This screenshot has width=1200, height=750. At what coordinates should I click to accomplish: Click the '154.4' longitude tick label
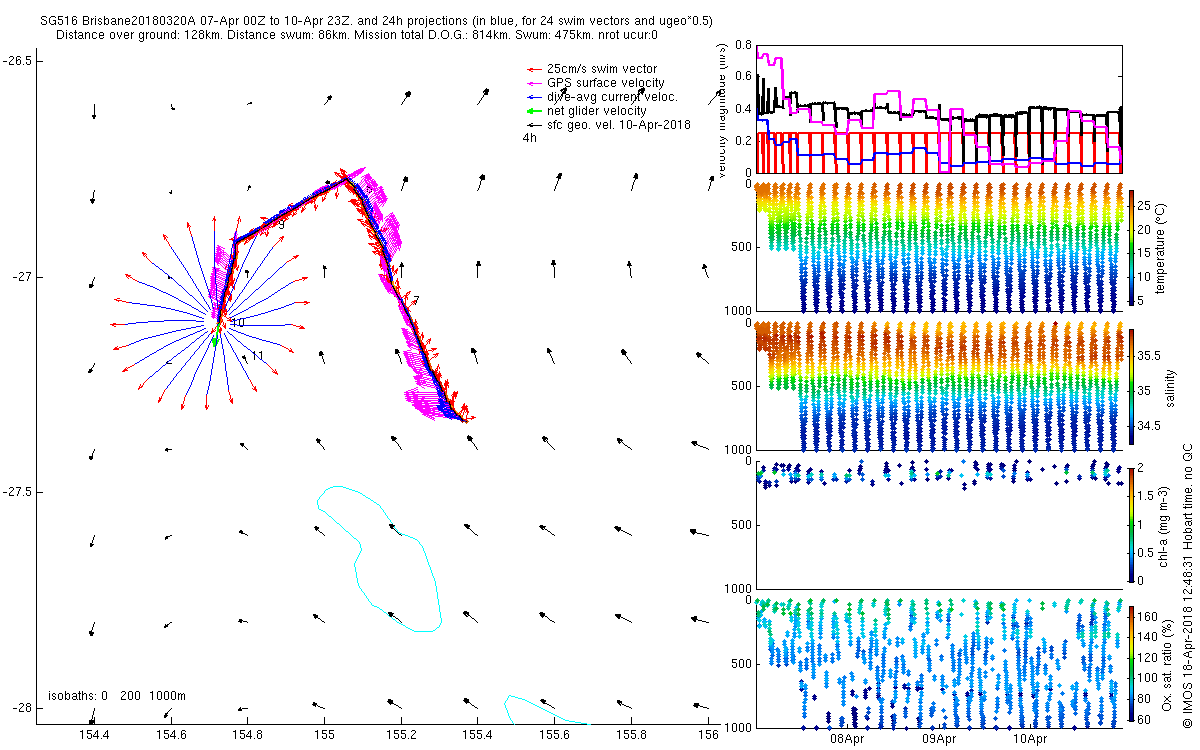click(x=93, y=734)
